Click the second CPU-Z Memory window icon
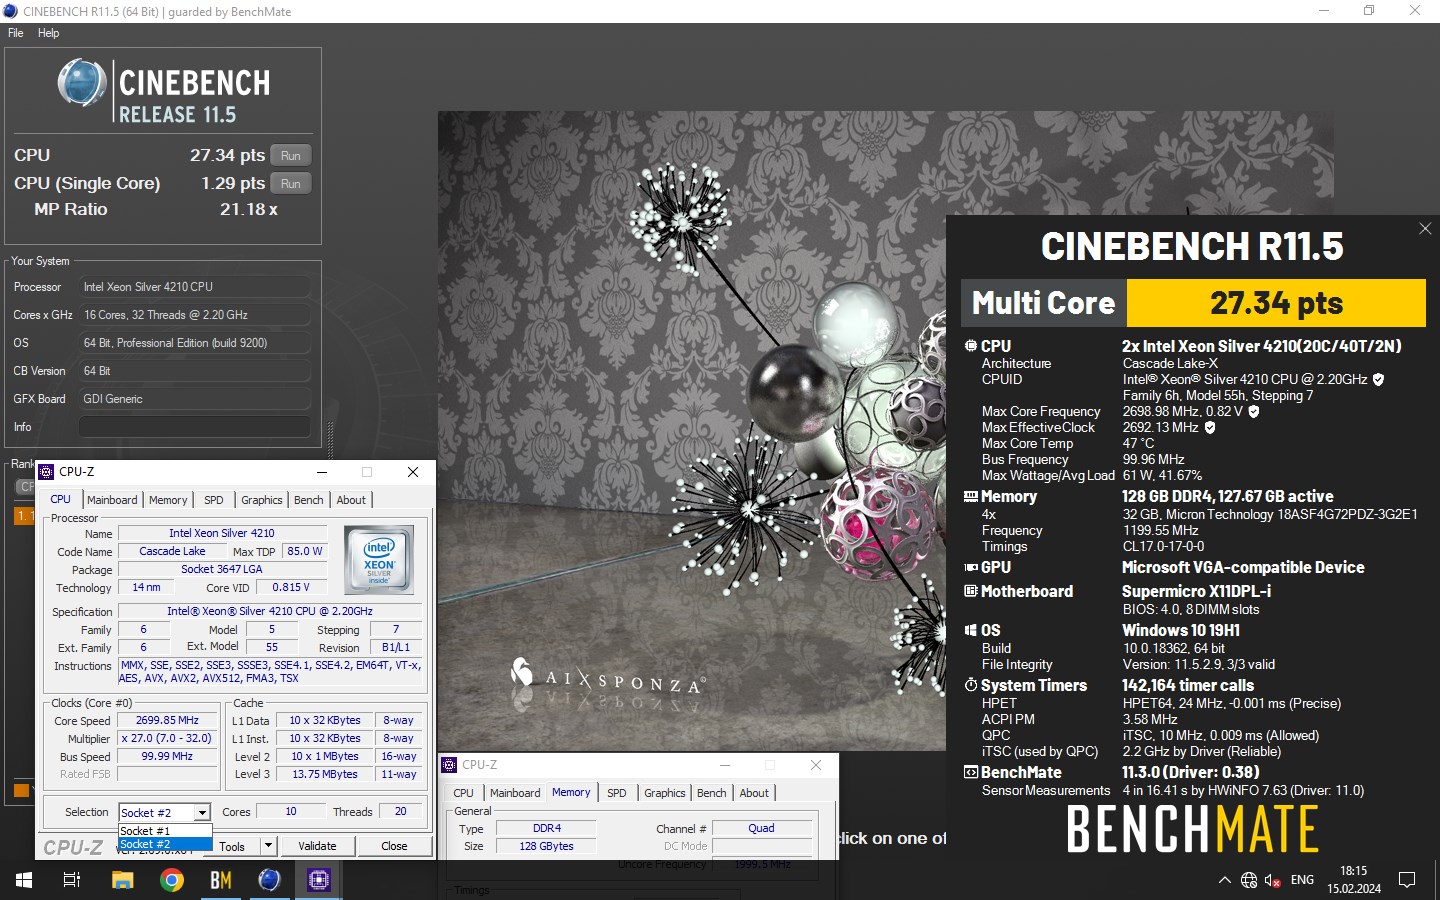The image size is (1440, 900). (449, 765)
